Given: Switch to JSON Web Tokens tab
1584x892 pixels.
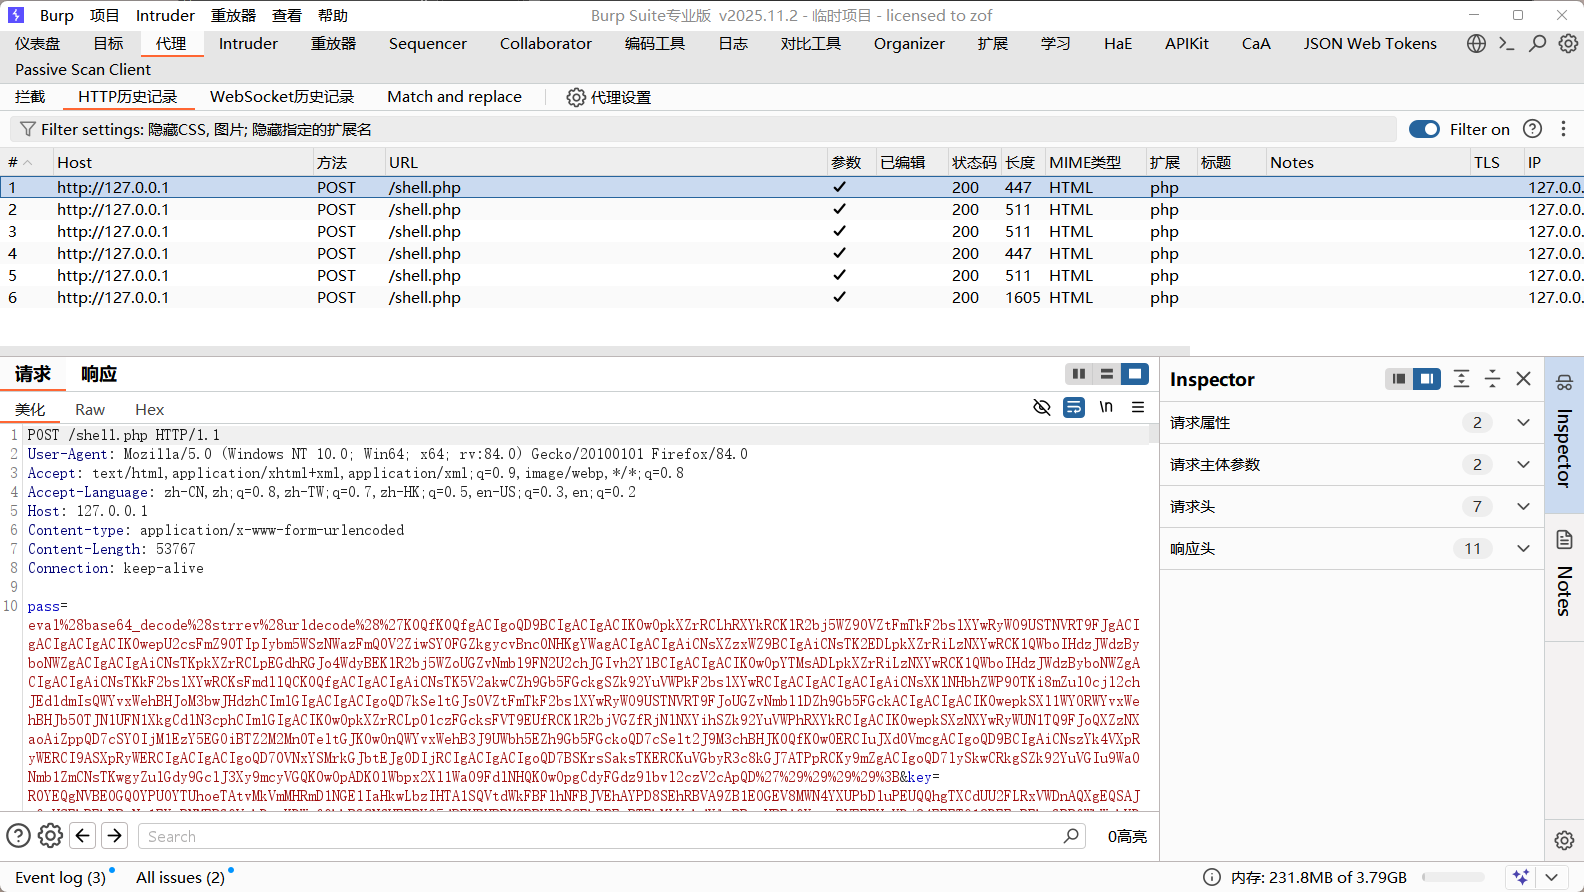Looking at the screenshot, I should tap(1370, 43).
